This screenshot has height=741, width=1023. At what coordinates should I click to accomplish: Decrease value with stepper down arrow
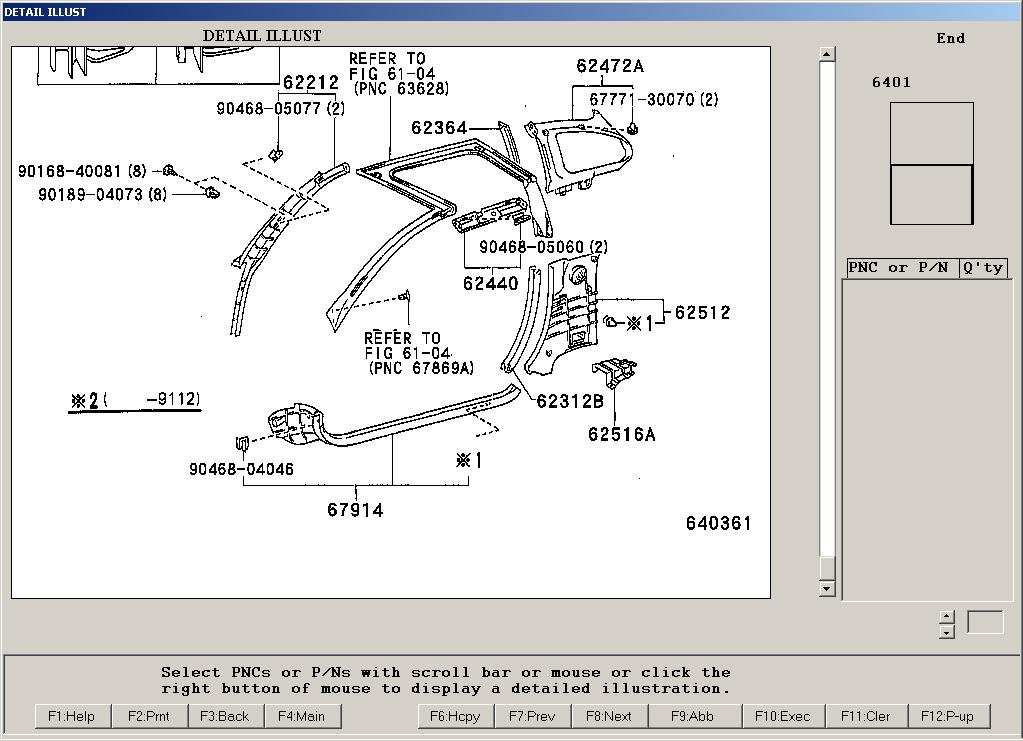(x=947, y=632)
